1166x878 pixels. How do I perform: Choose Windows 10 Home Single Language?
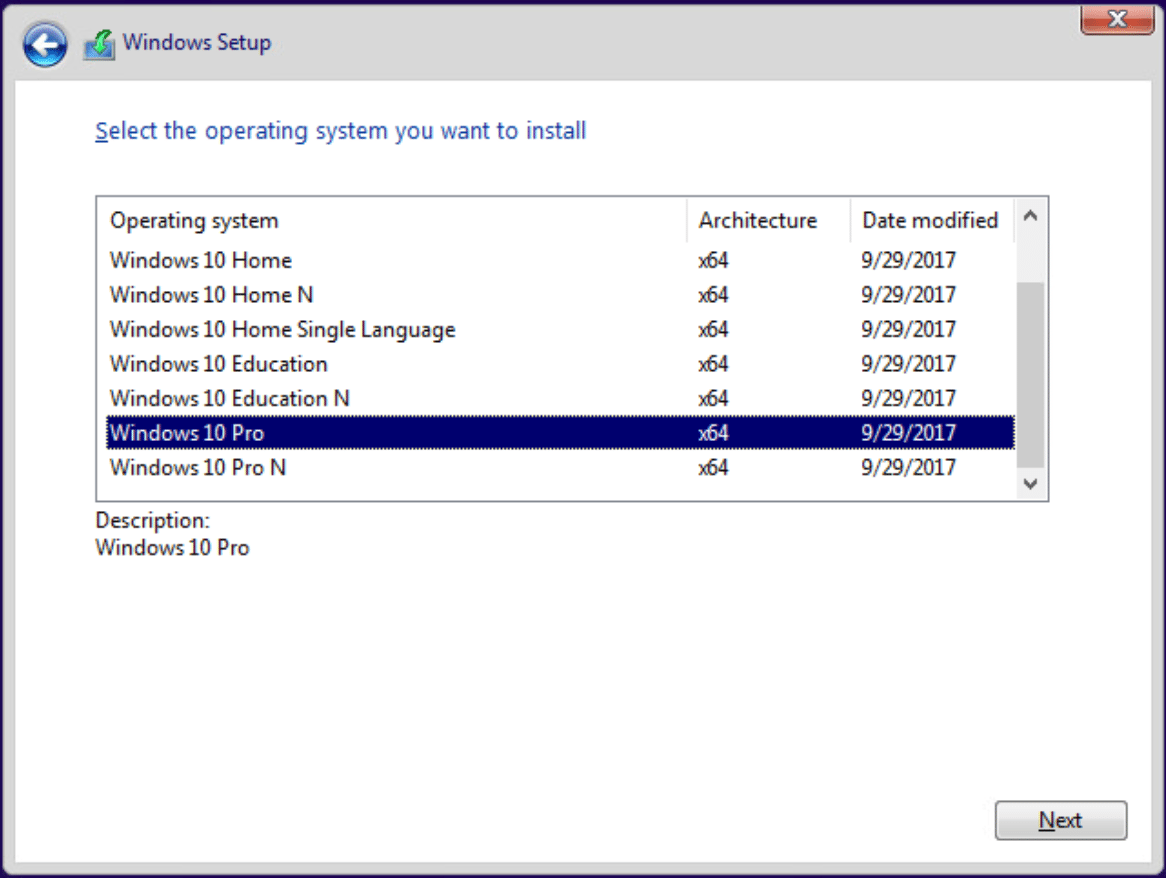tap(282, 329)
